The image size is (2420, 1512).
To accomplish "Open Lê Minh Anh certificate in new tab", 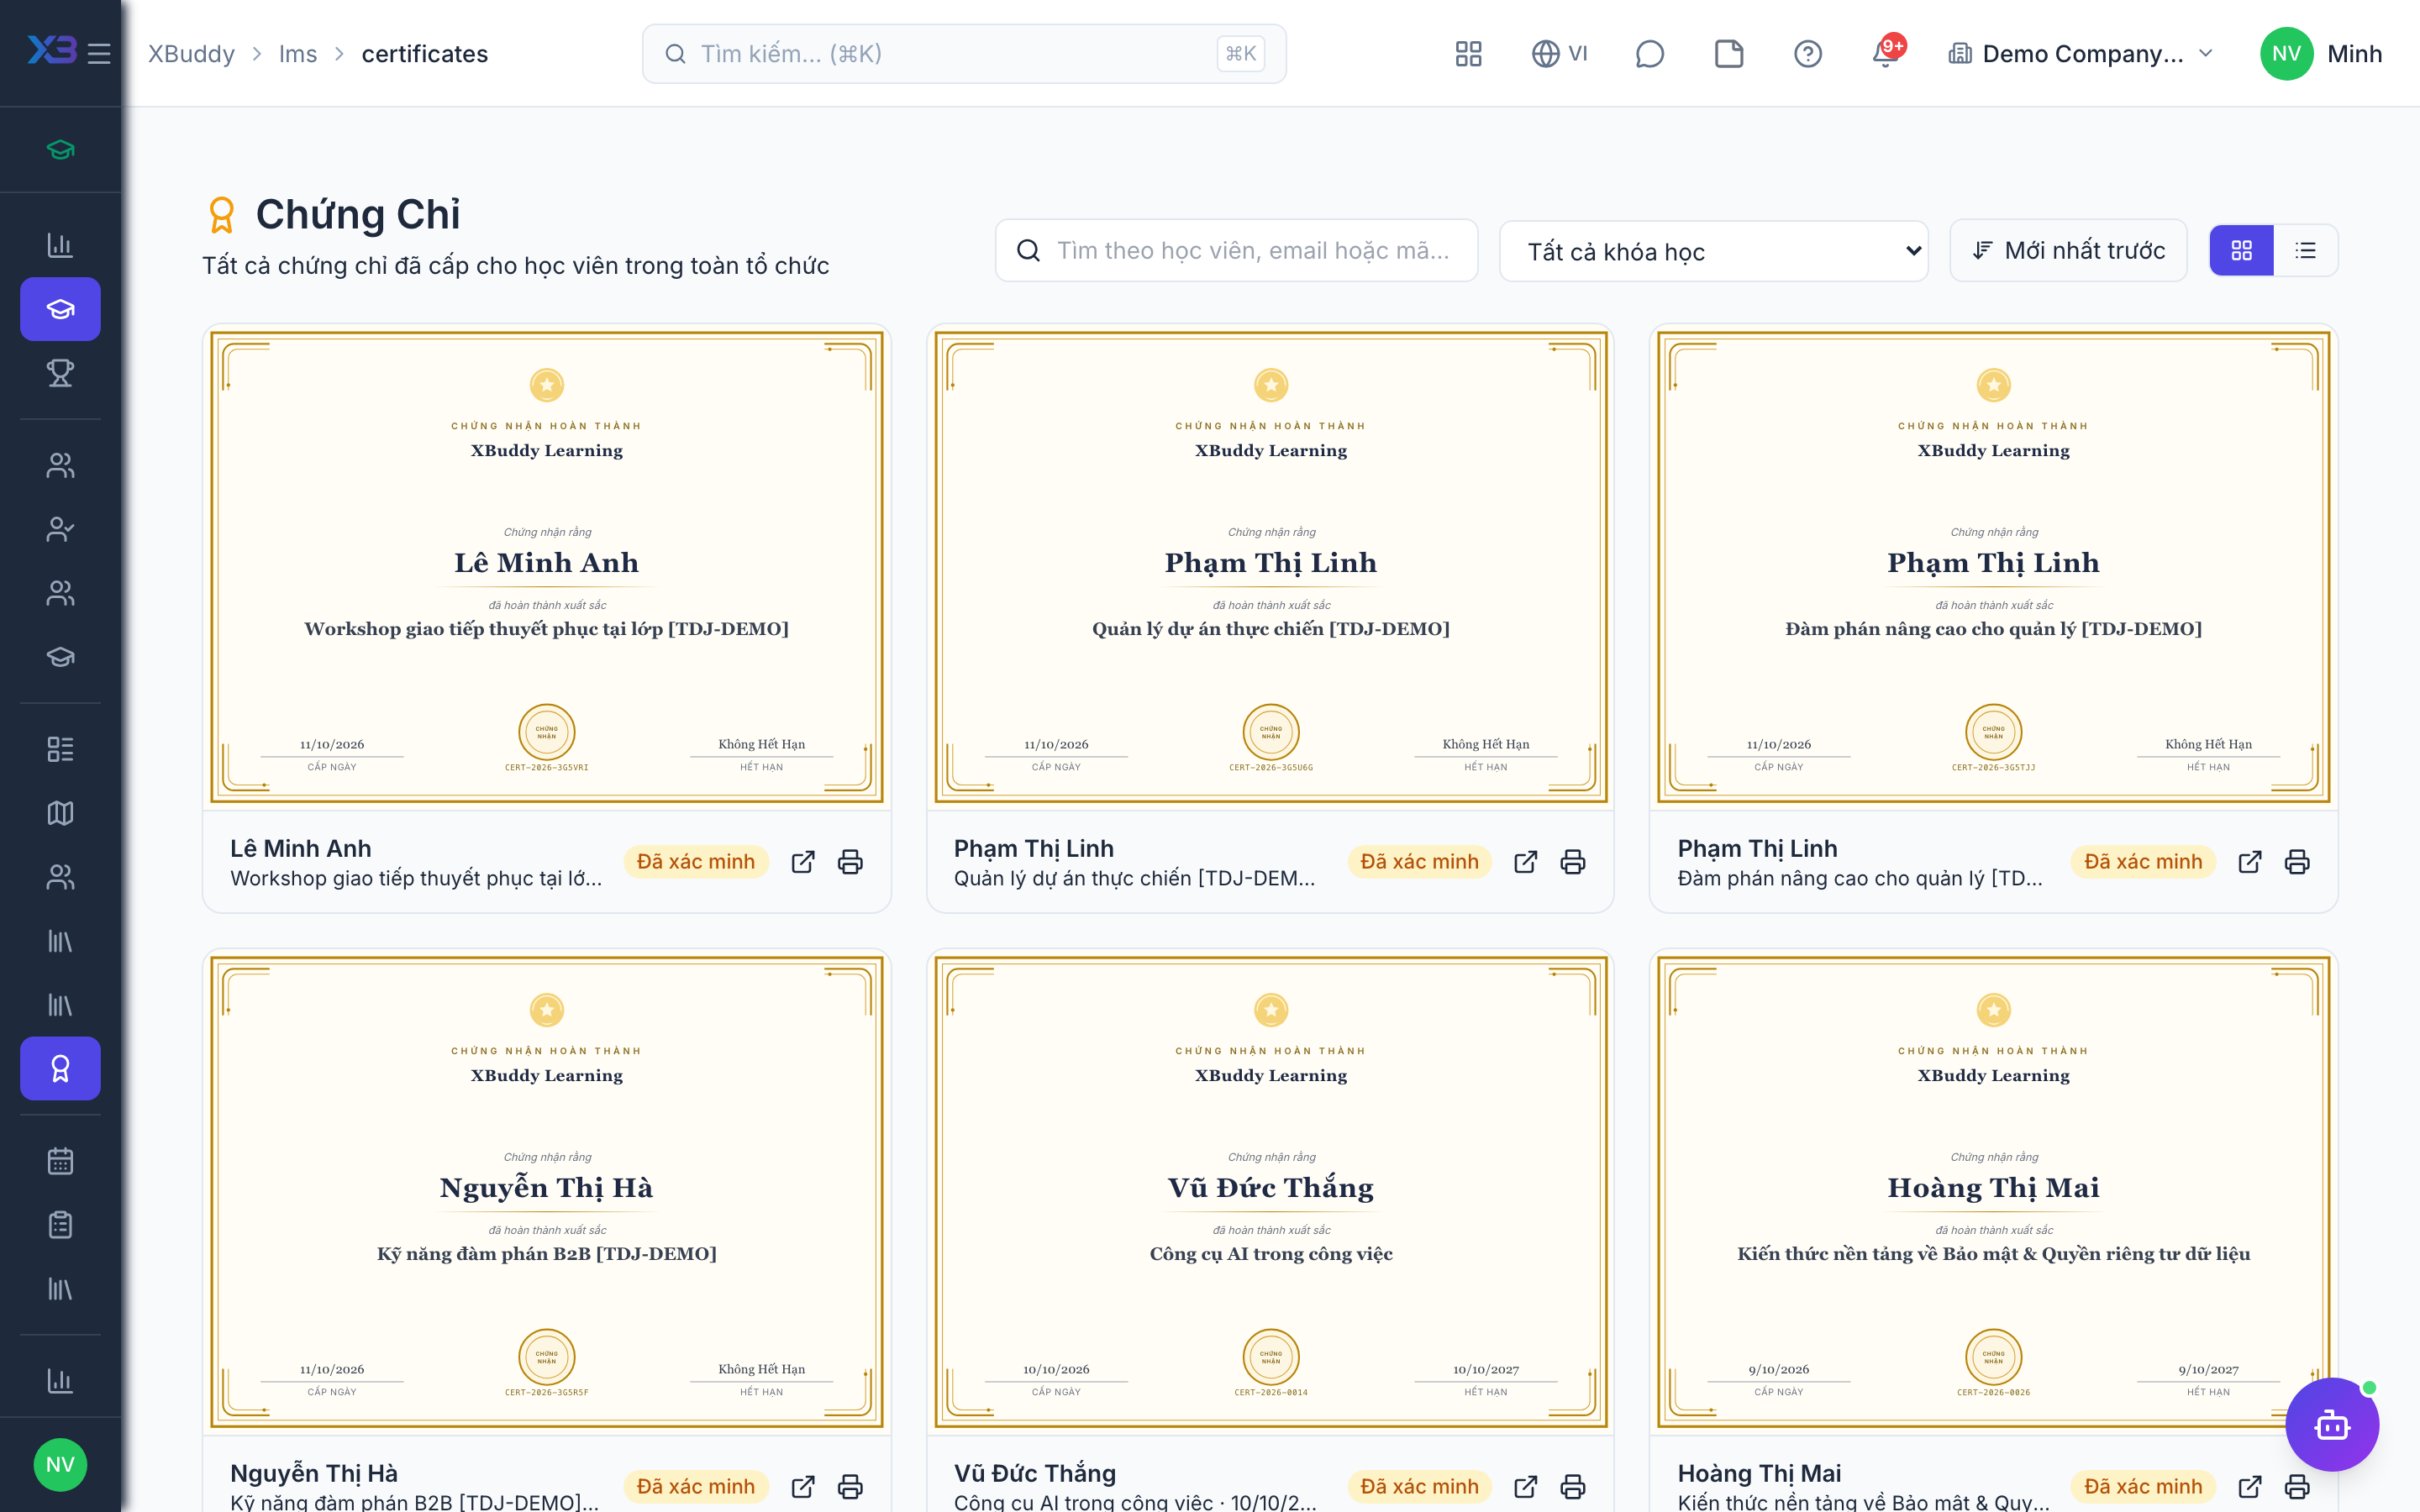I will (803, 862).
